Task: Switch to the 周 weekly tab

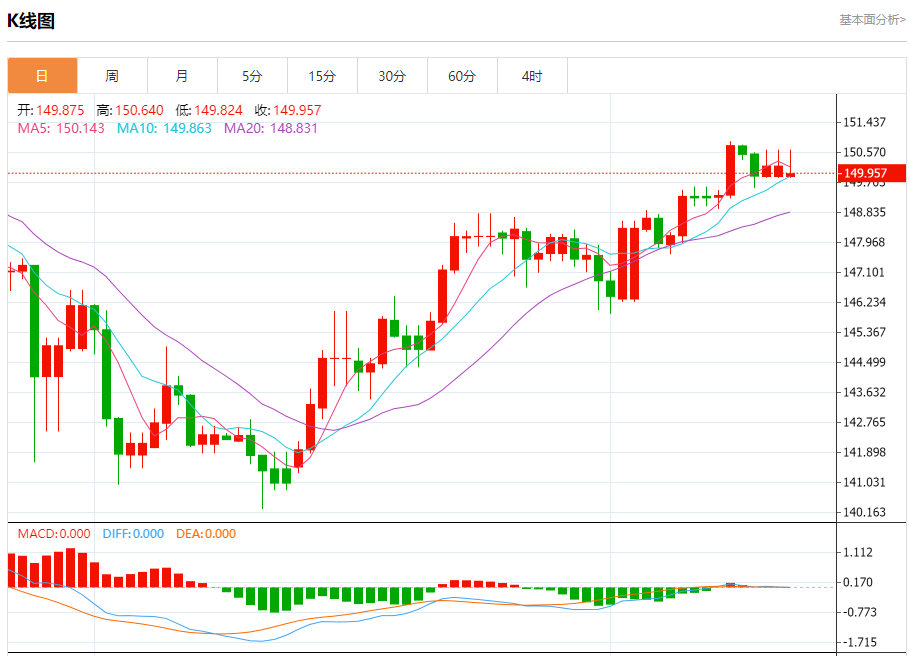Action: 113,75
